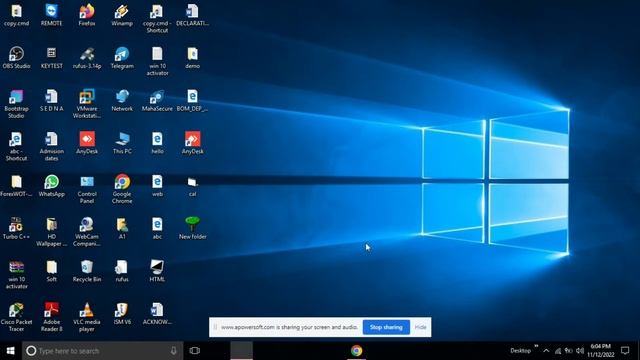Open Control Panel desktop icon

87,189
